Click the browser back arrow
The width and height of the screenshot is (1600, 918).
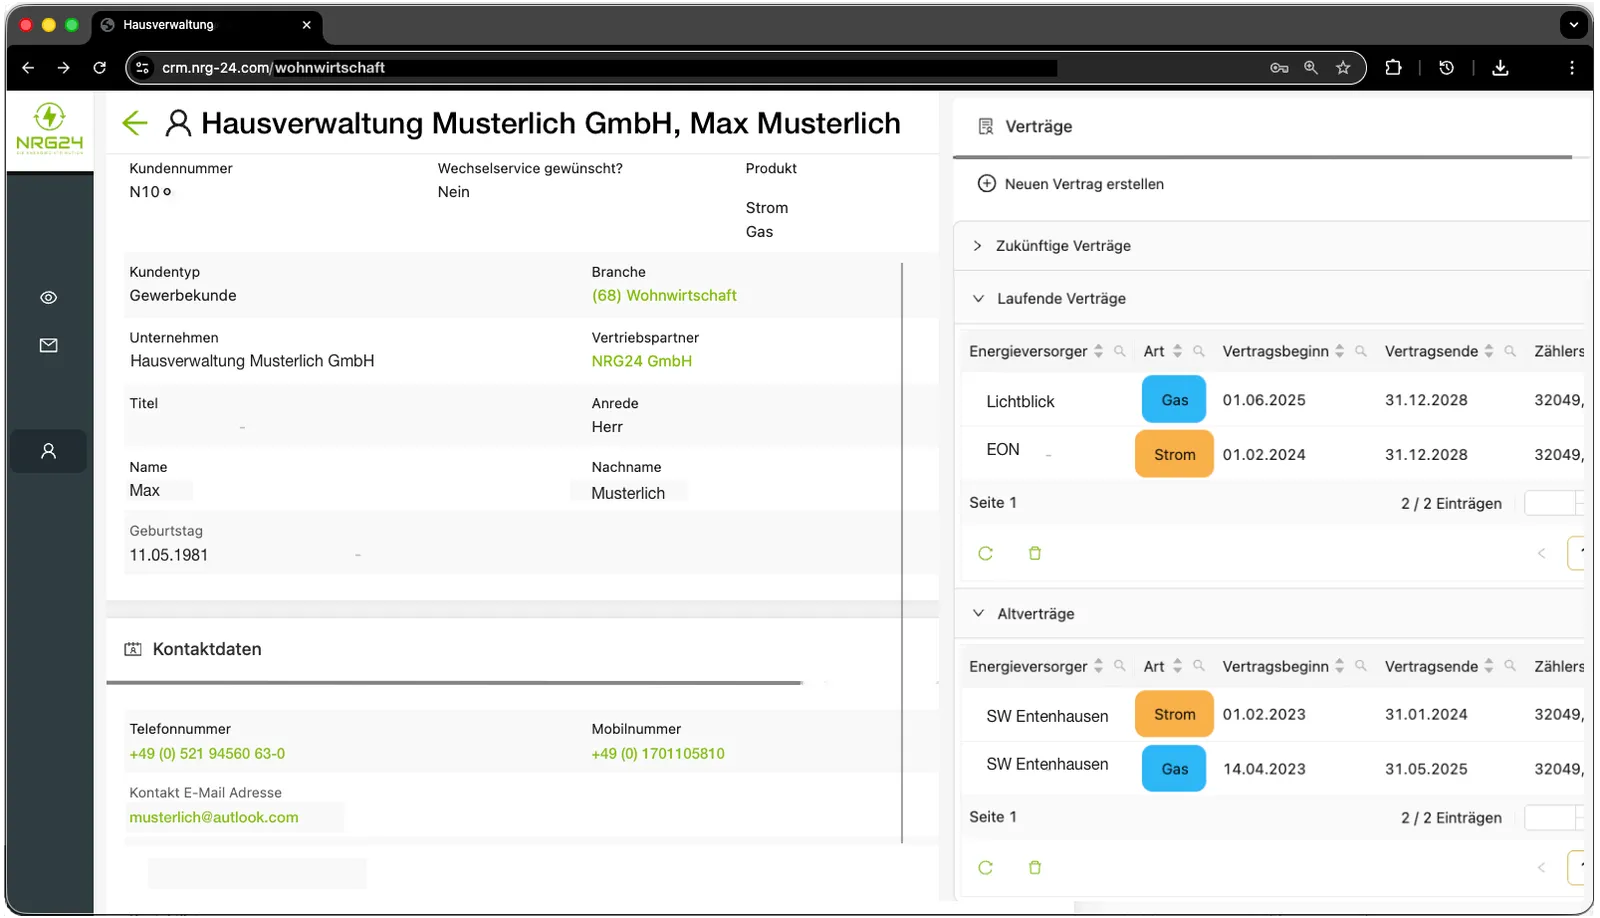(x=28, y=68)
